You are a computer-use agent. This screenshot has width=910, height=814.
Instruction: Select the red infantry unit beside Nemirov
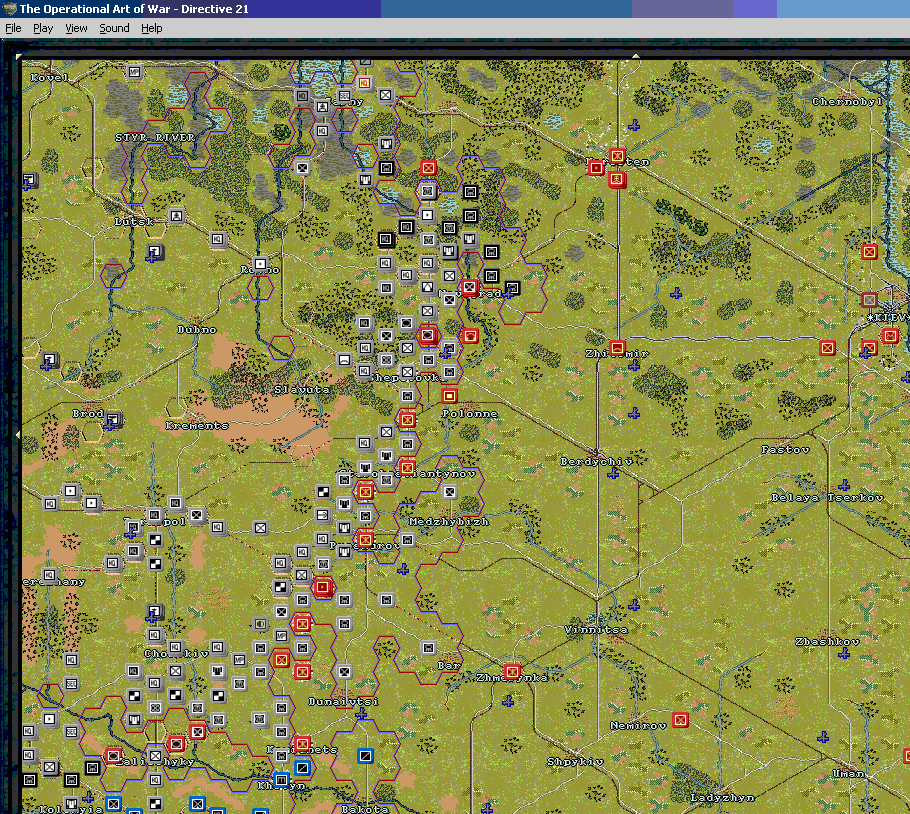tap(680, 720)
